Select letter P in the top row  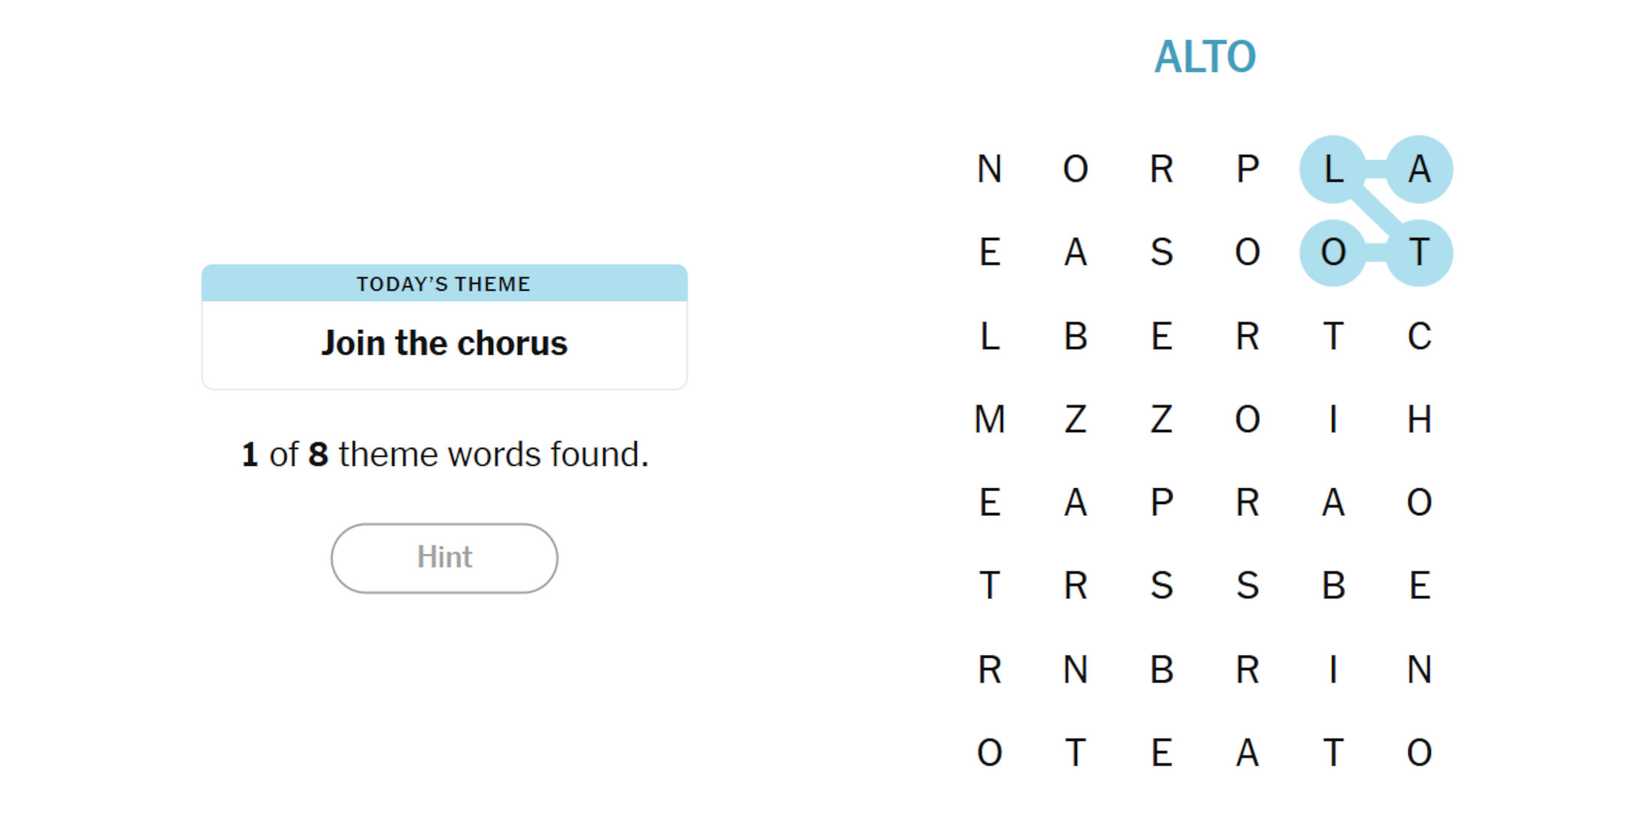click(x=1247, y=169)
